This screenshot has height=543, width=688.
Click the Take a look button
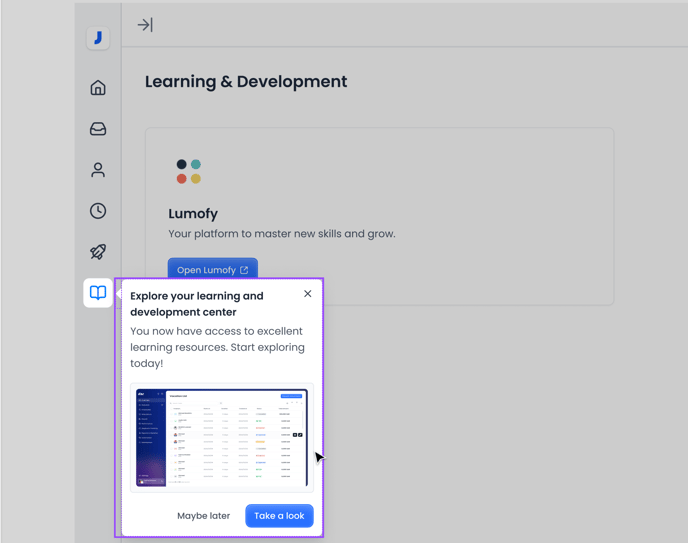point(279,516)
